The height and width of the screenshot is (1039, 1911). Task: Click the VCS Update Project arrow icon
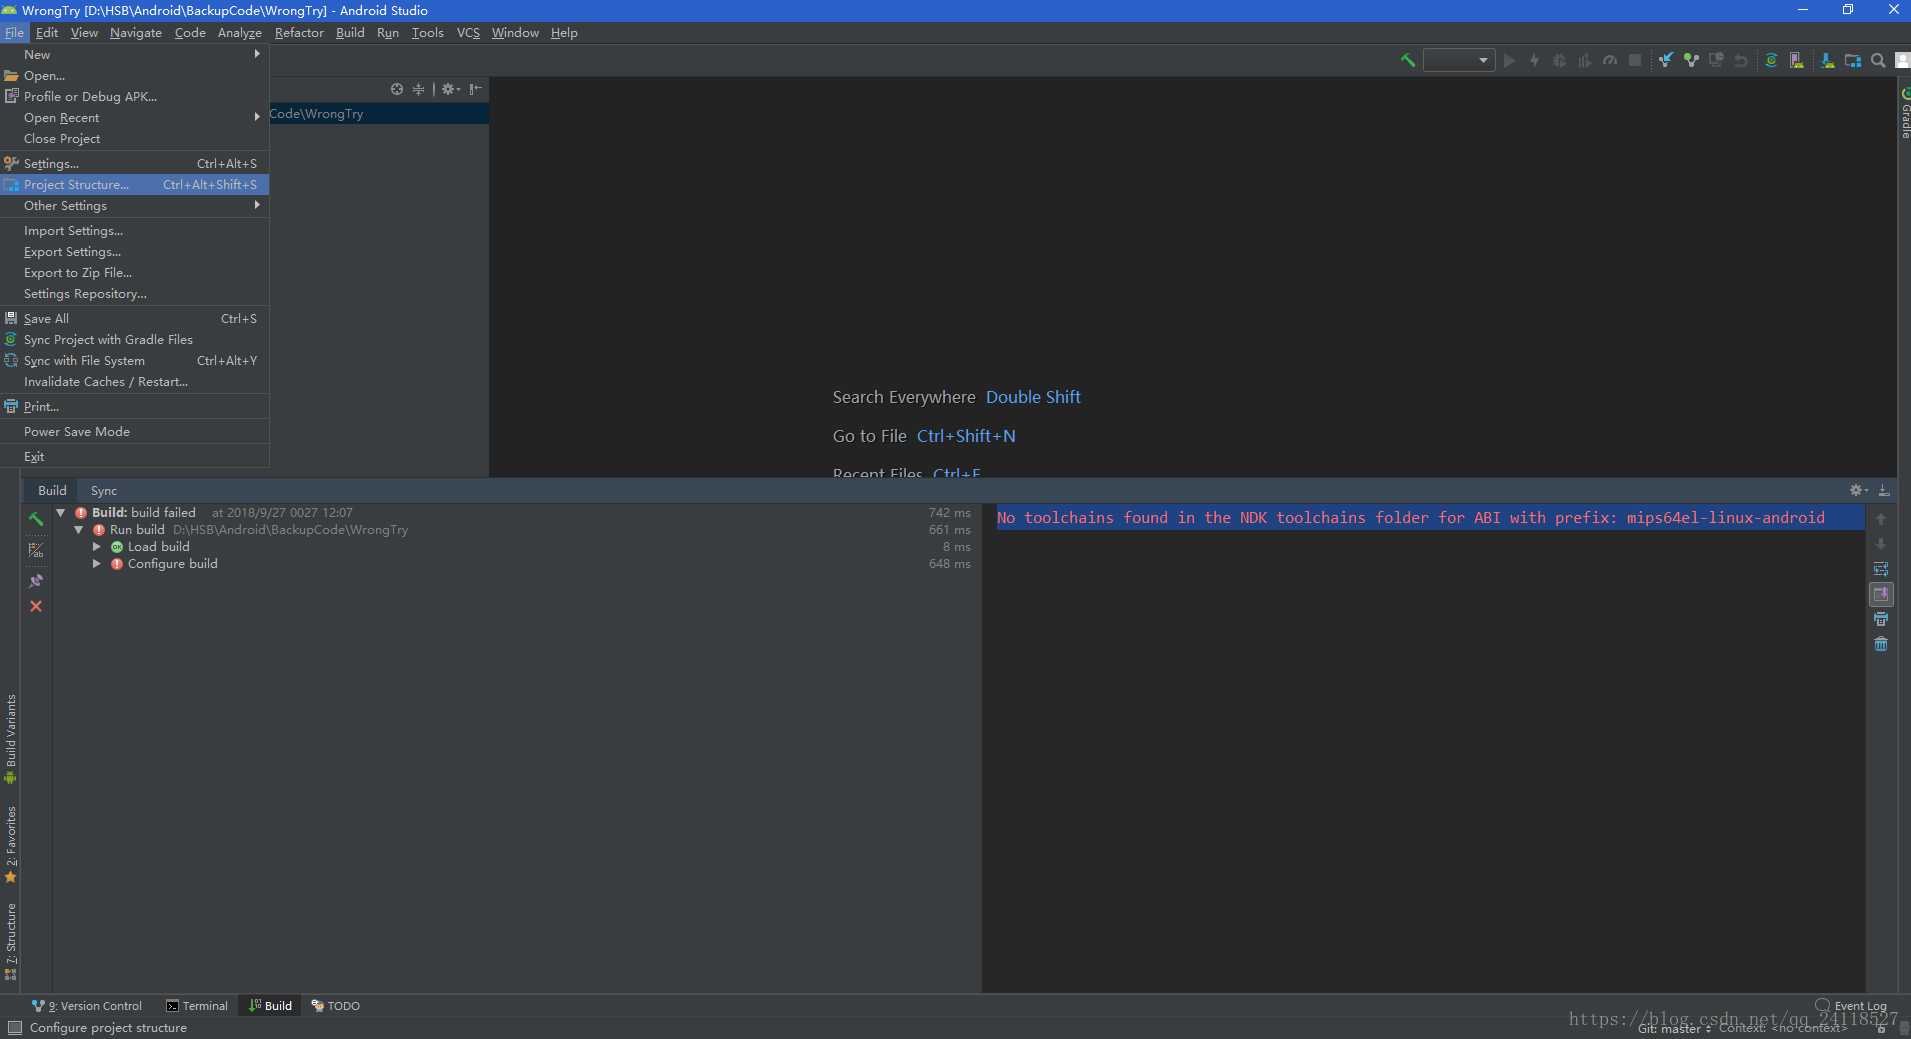1666,61
